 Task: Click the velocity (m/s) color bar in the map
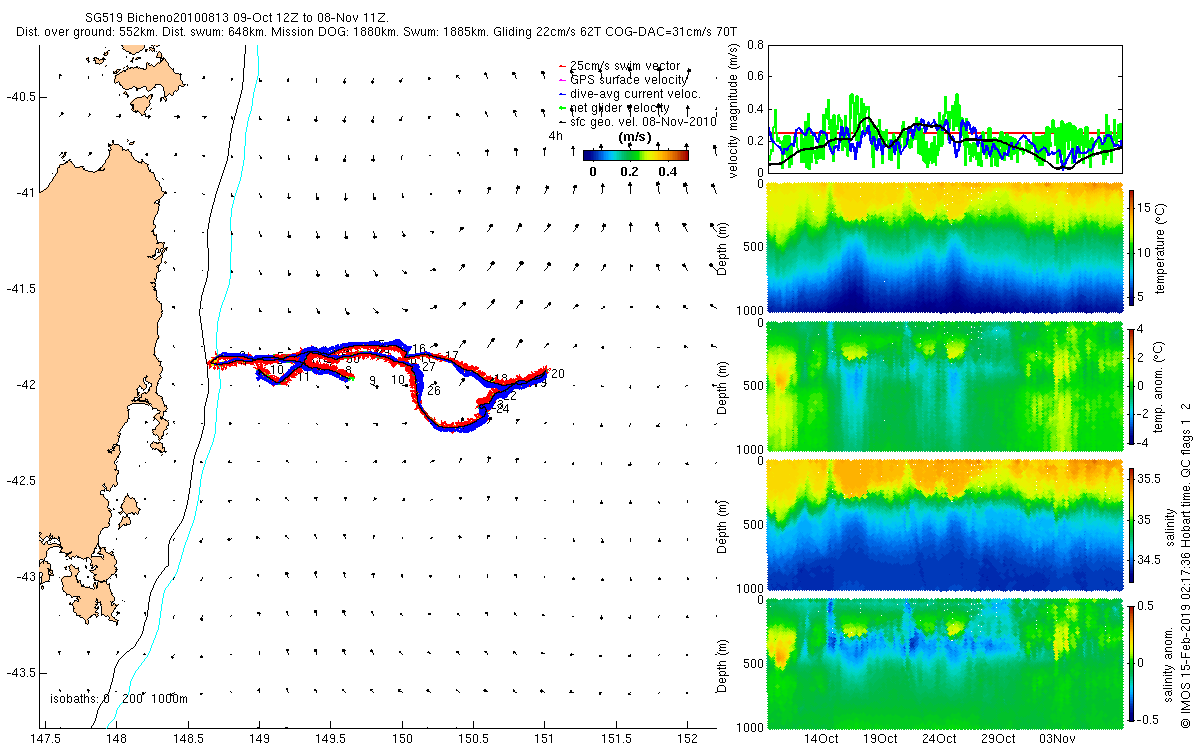point(636,155)
